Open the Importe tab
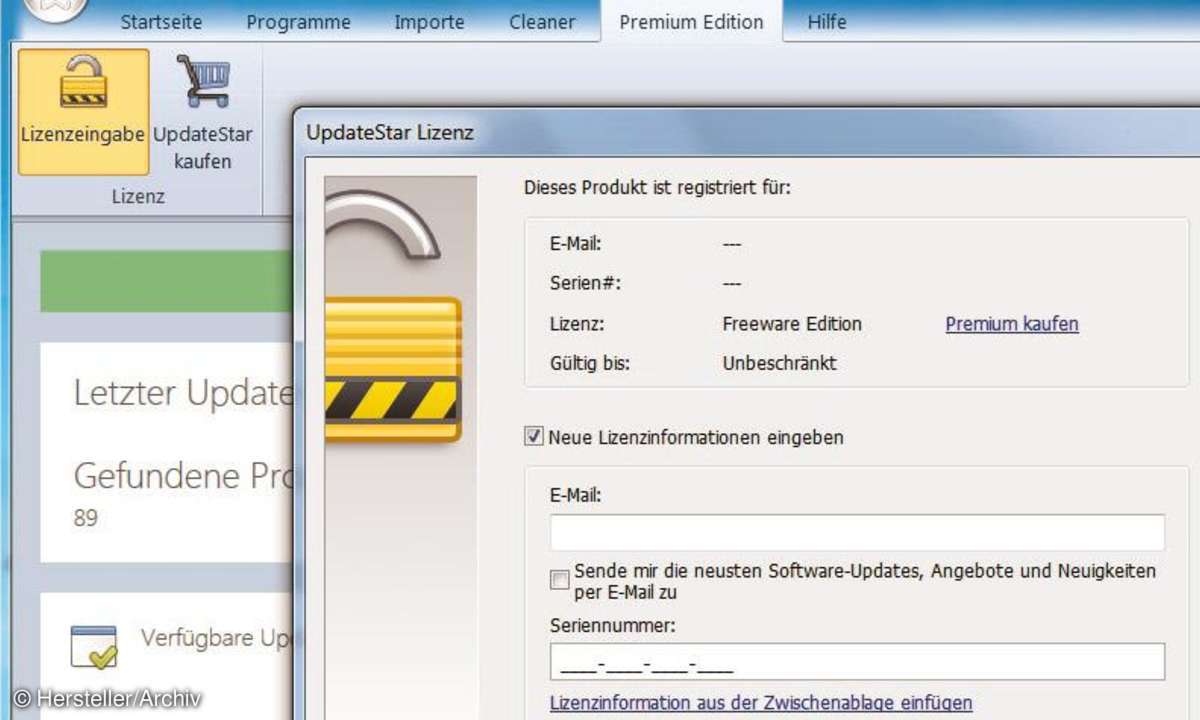This screenshot has width=1200, height=720. tap(429, 21)
